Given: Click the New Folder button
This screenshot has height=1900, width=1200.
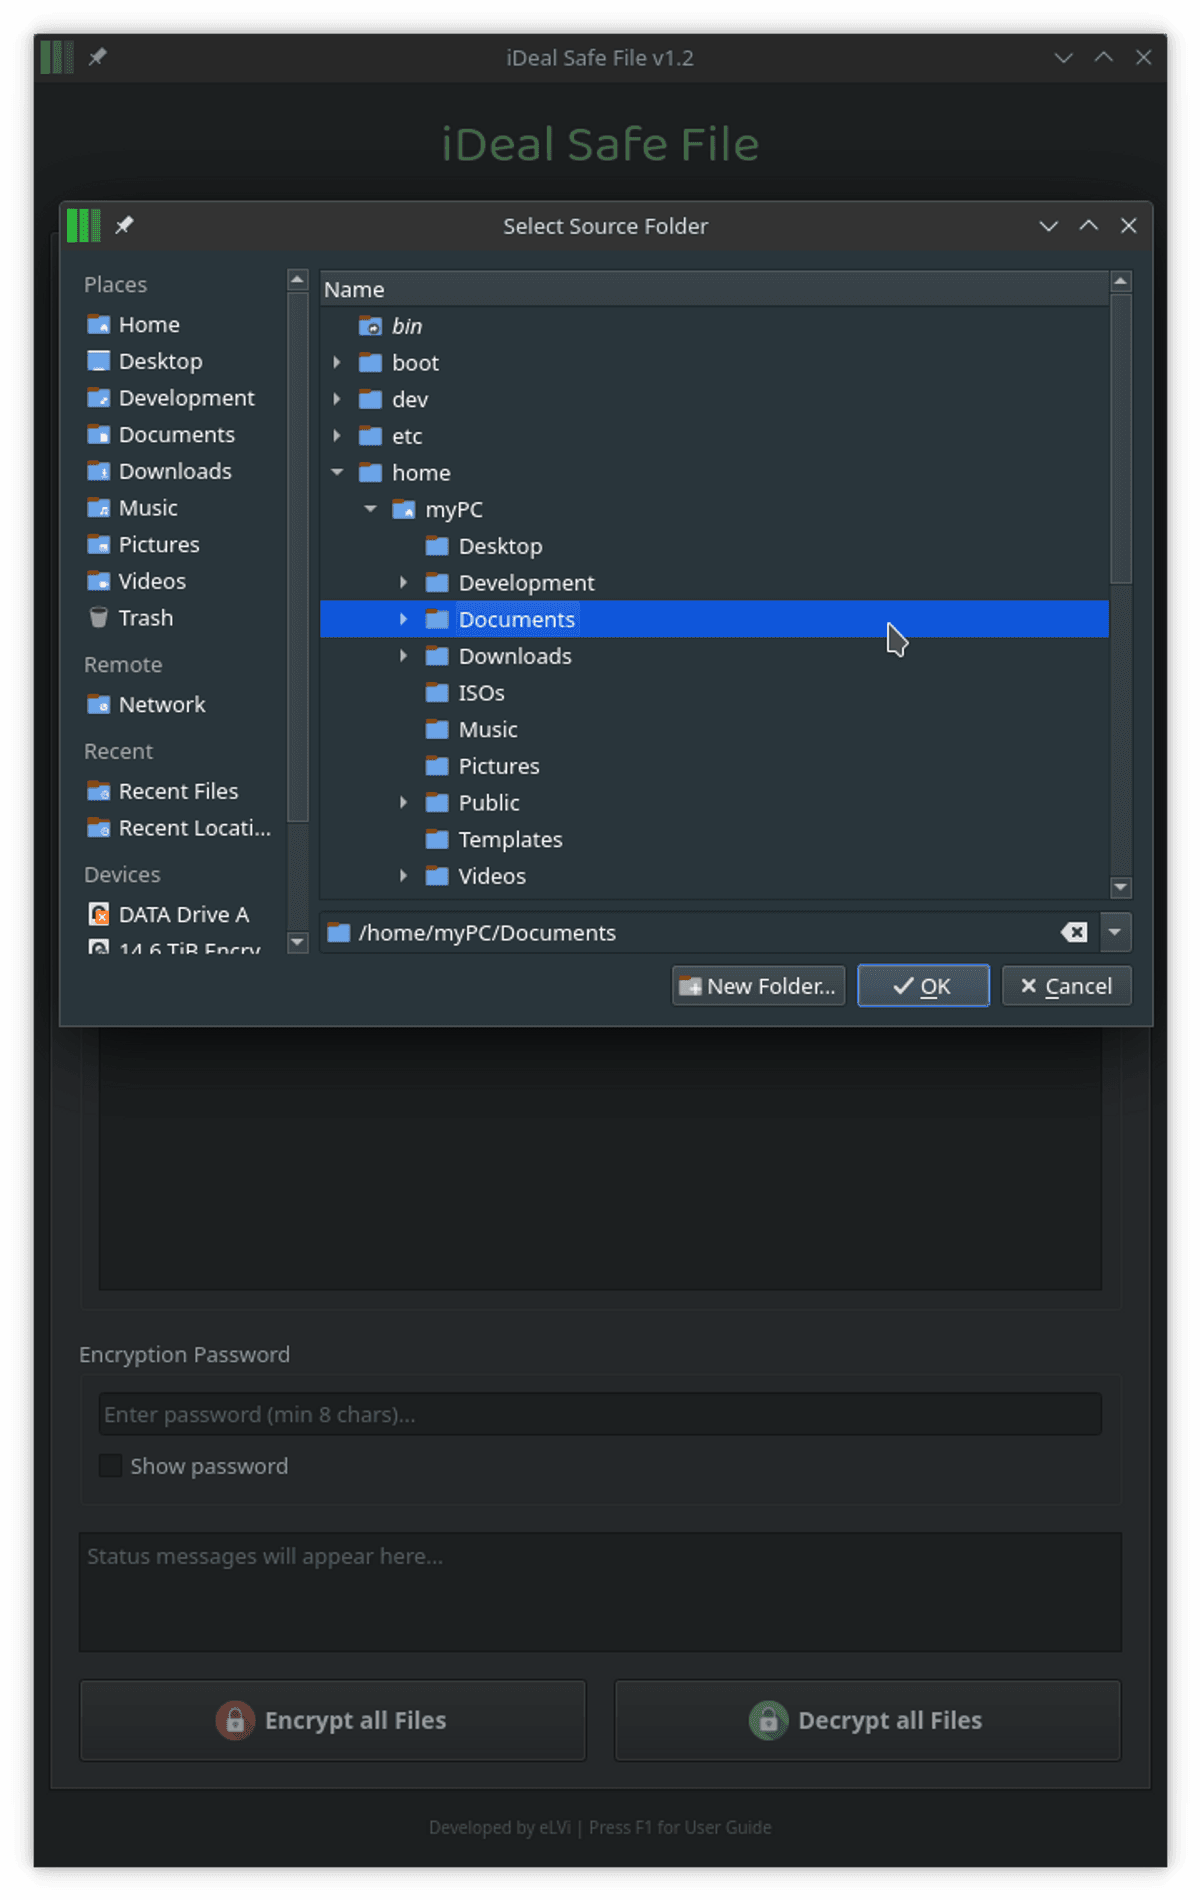Looking at the screenshot, I should pos(758,986).
